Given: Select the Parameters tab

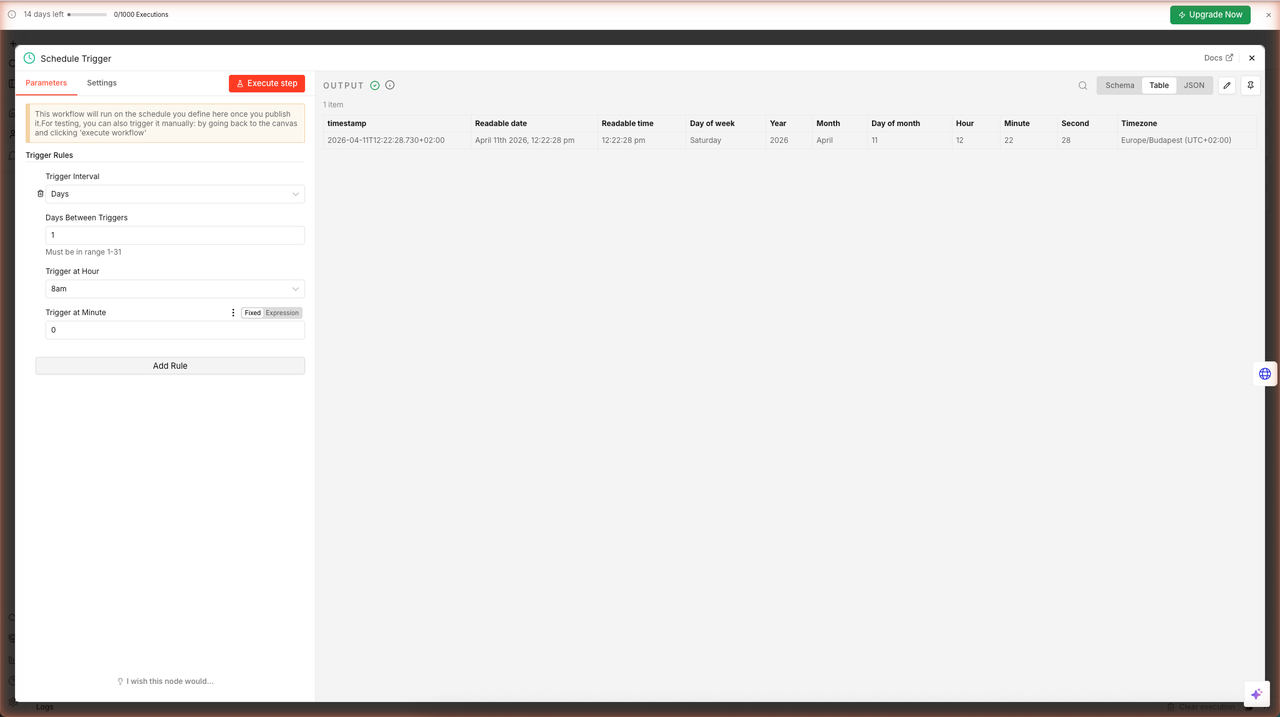Looking at the screenshot, I should click(x=46, y=83).
